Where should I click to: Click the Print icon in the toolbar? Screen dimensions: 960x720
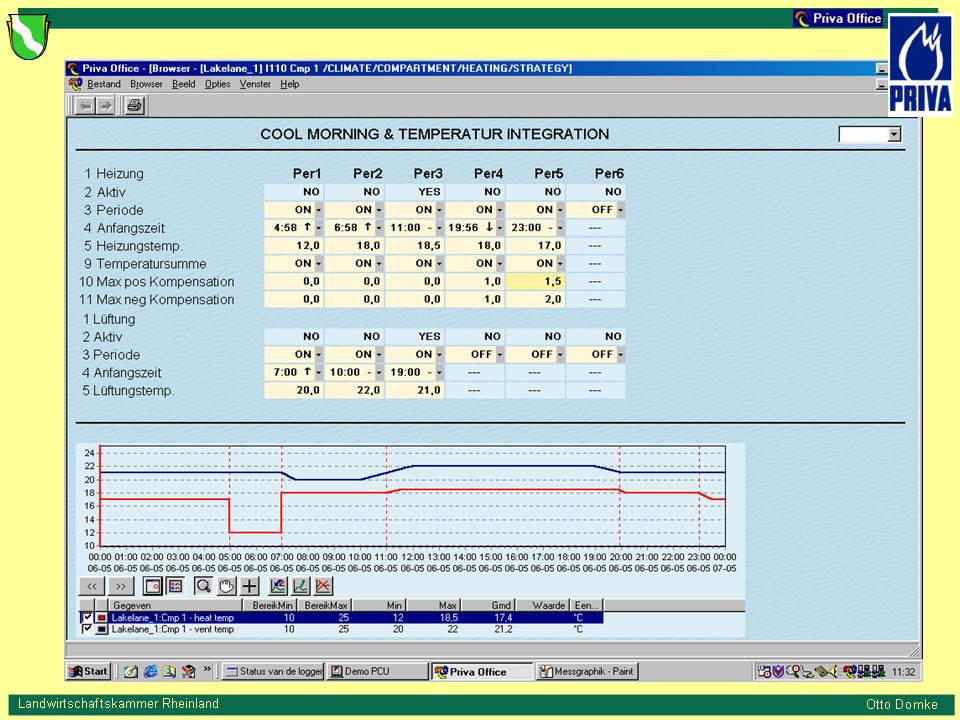pos(134,105)
